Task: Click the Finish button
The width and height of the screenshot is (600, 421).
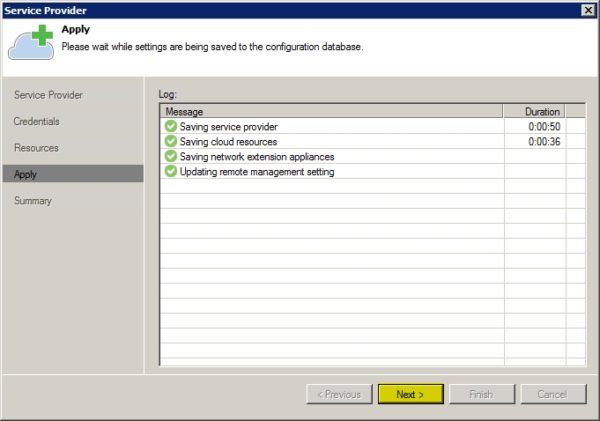Action: (482, 394)
